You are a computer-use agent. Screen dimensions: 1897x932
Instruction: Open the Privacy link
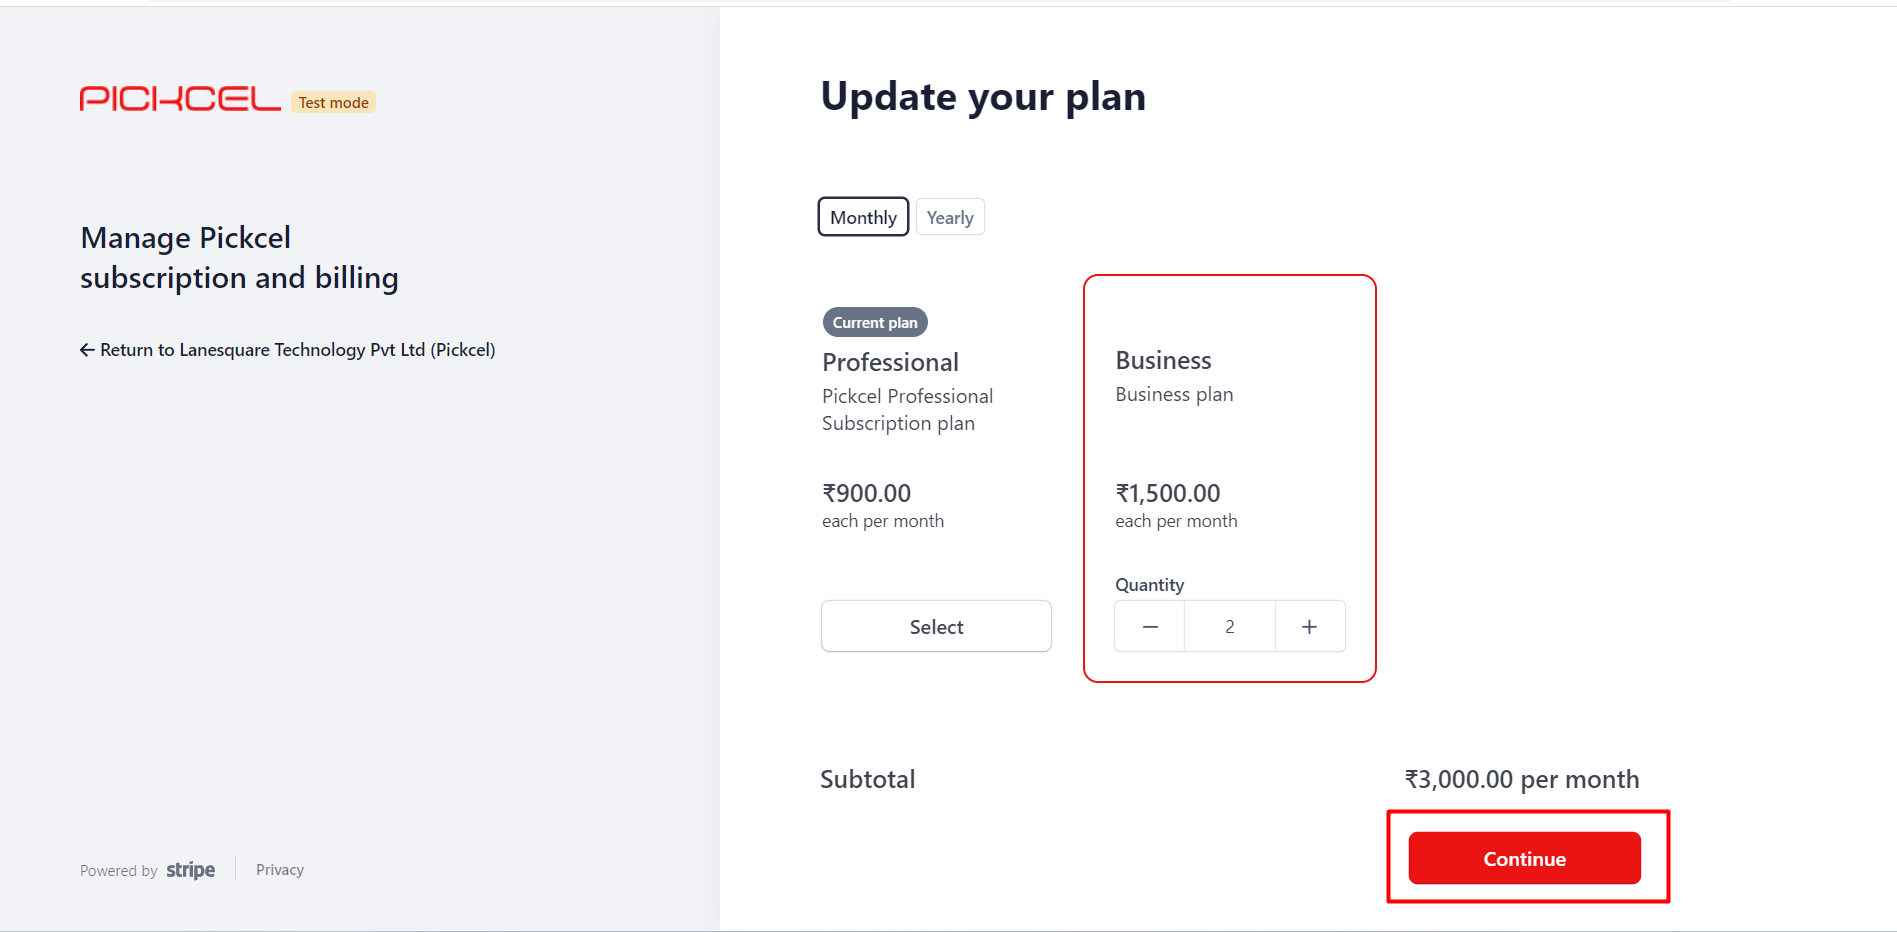click(280, 870)
